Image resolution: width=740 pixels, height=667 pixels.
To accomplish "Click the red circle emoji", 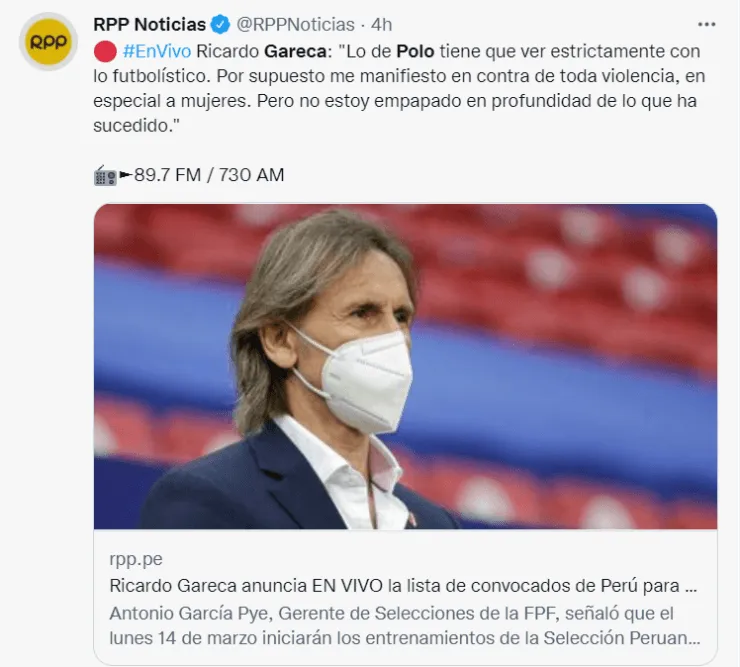I will (105, 51).
